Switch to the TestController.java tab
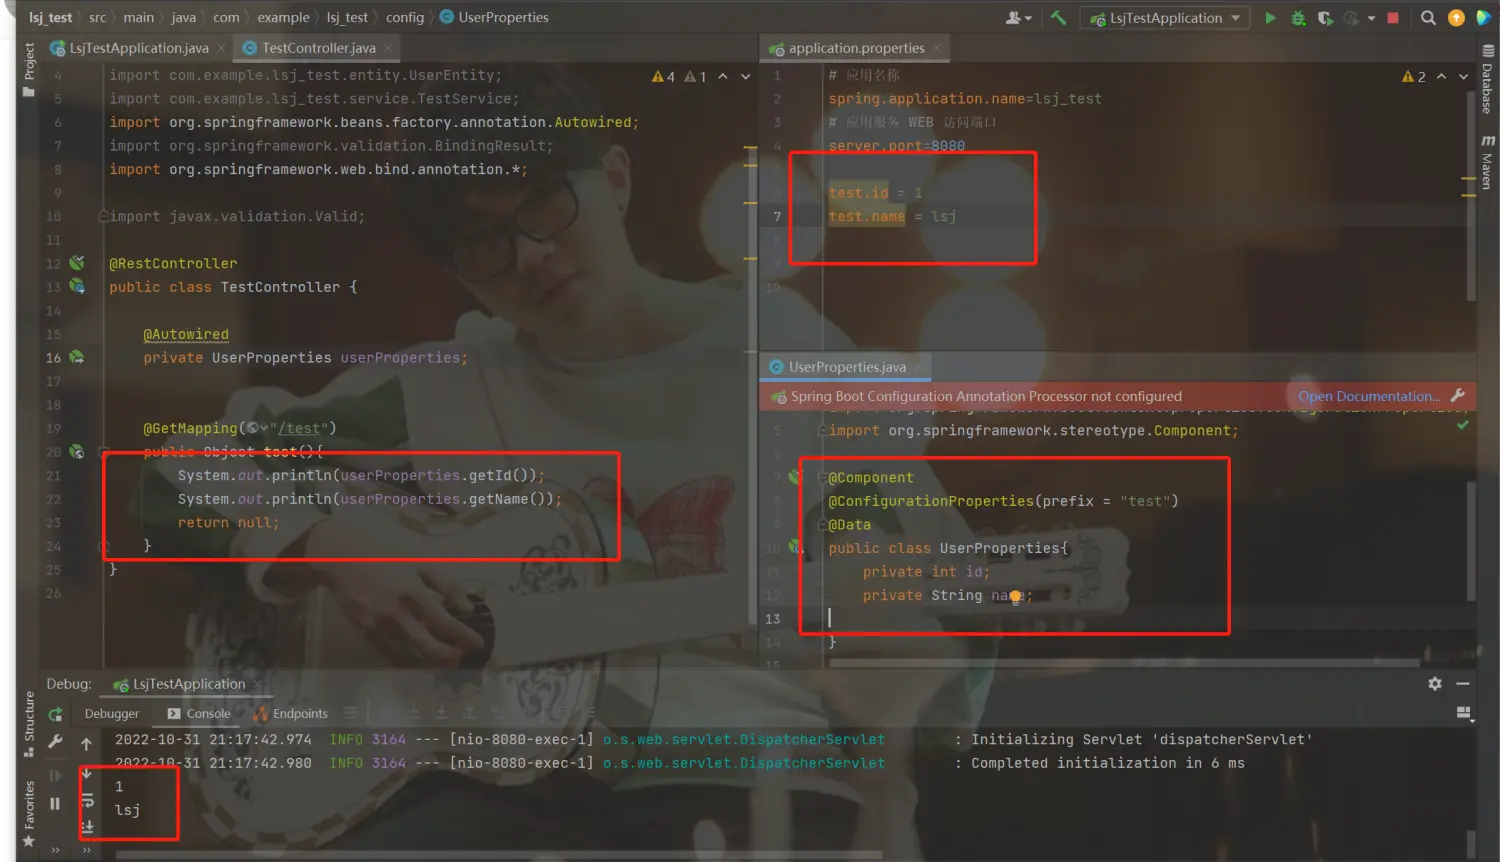This screenshot has width=1500, height=862. click(x=318, y=48)
